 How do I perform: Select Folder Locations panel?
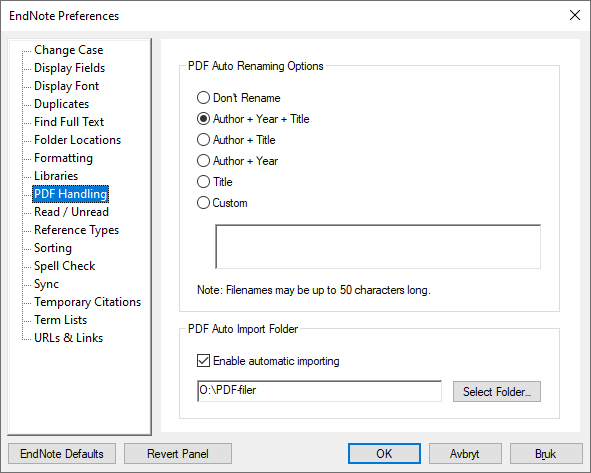coord(78,140)
